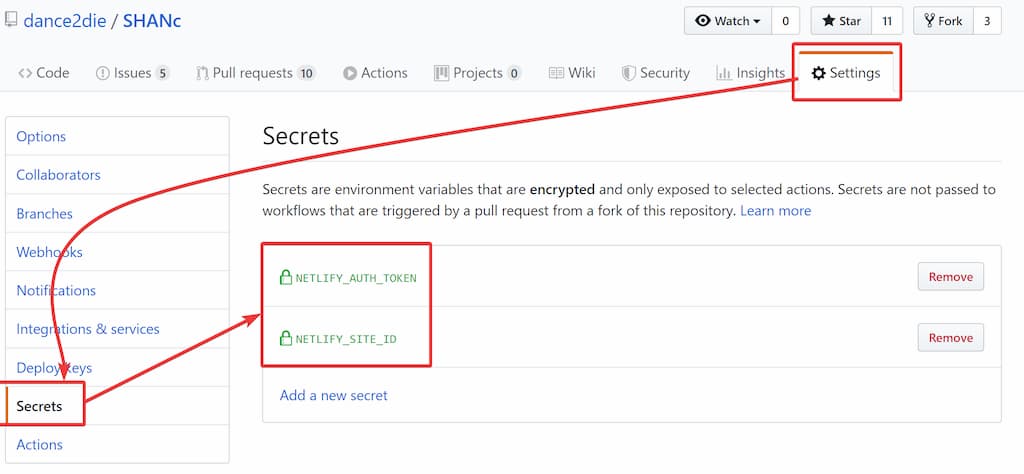Click the Security shield icon
Screen dimensions: 1024x474
[628, 73]
